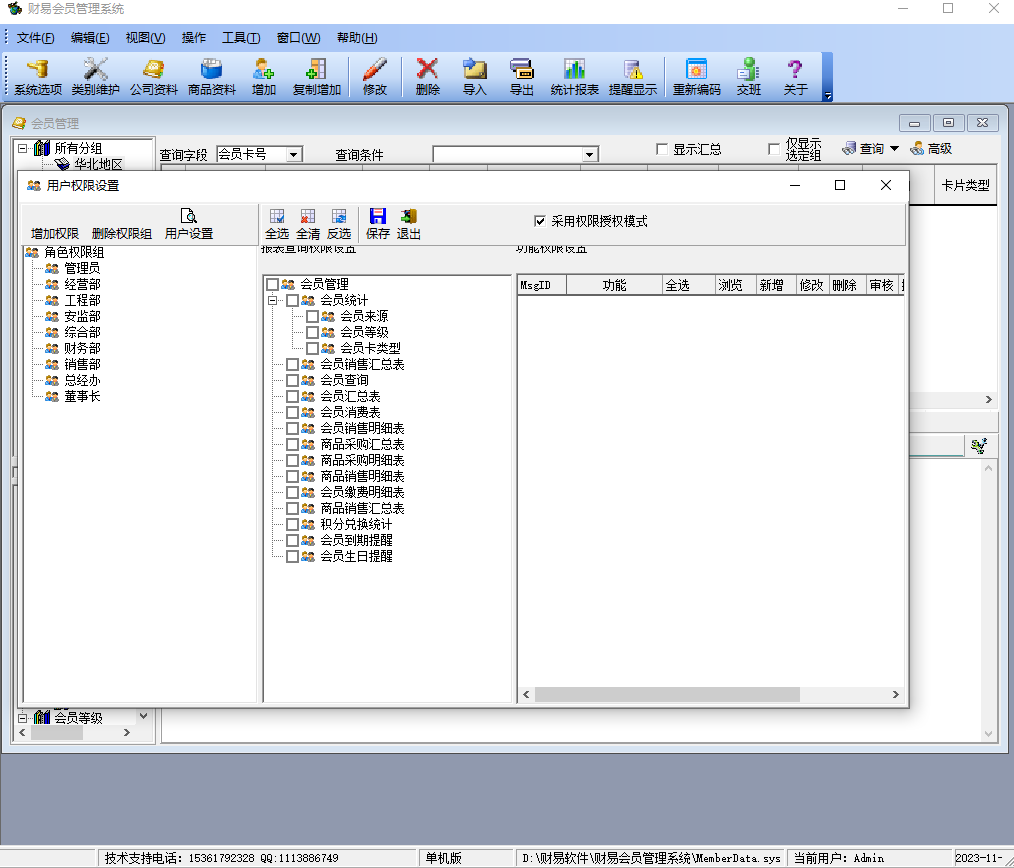Image resolution: width=1014 pixels, height=868 pixels.
Task: Click the 系统选项 toolbar icon
Action: click(x=38, y=70)
